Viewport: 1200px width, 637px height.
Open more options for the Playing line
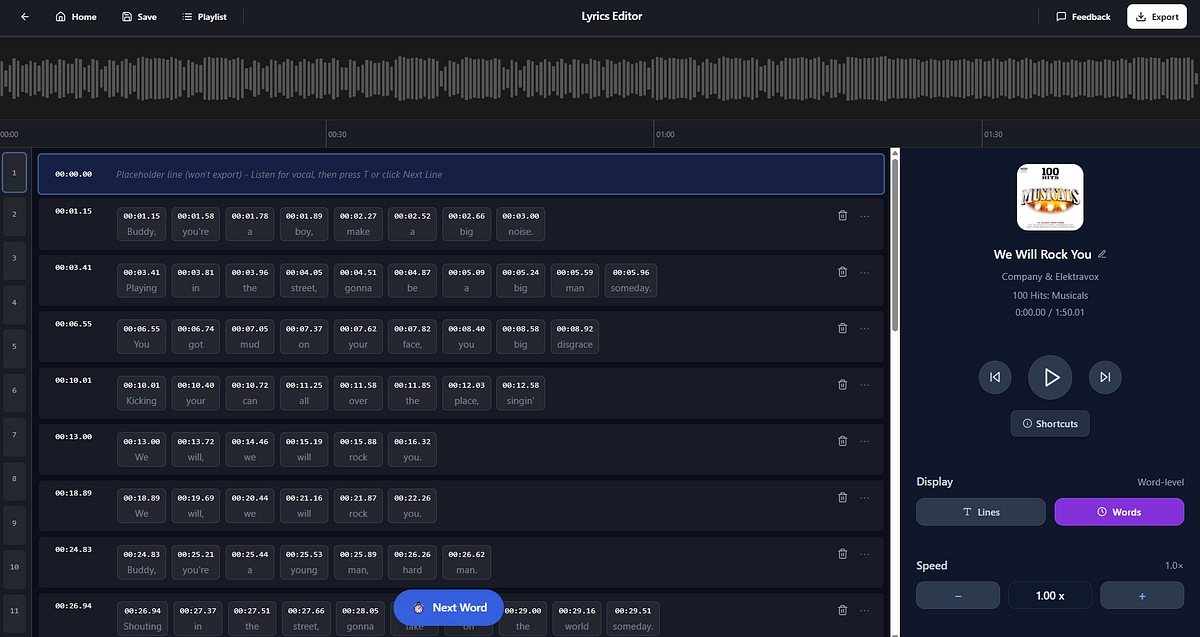click(x=865, y=272)
